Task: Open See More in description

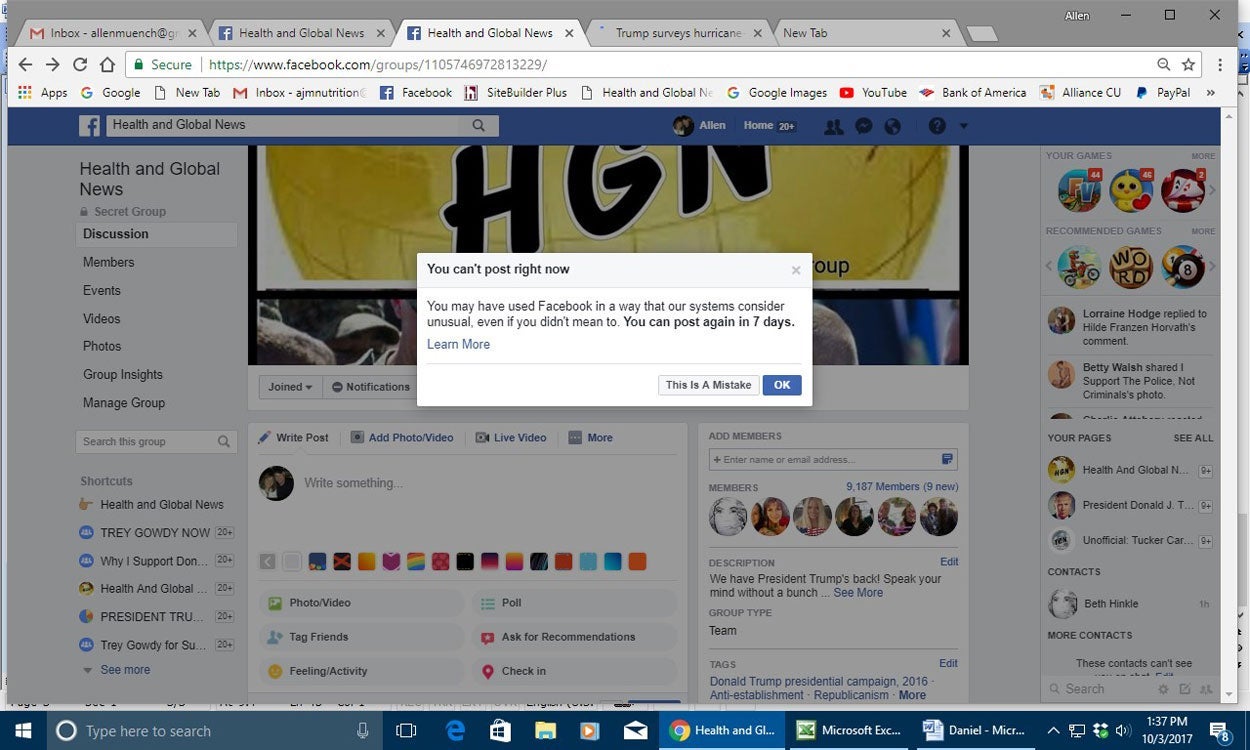Action: pos(858,592)
